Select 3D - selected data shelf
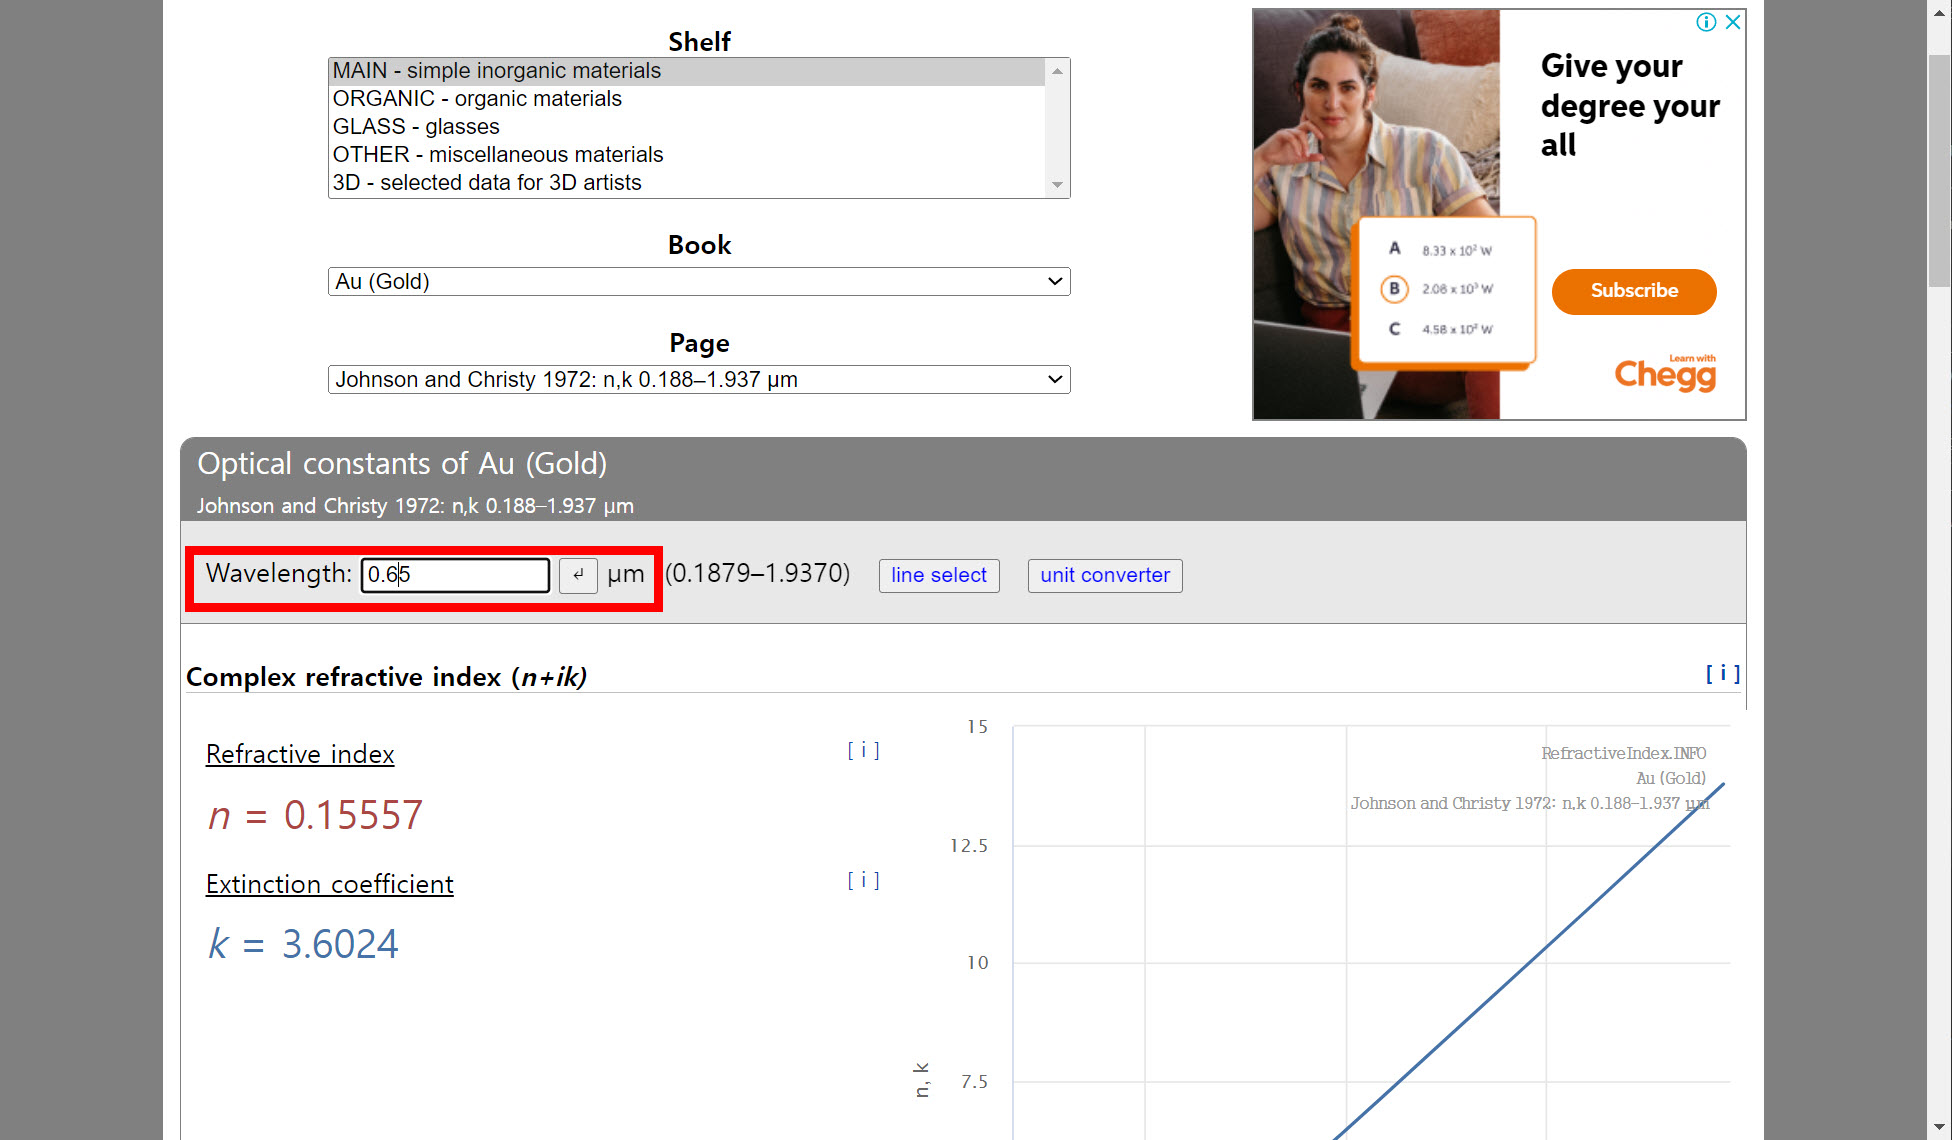Viewport: 1952px width, 1140px height. point(487,183)
